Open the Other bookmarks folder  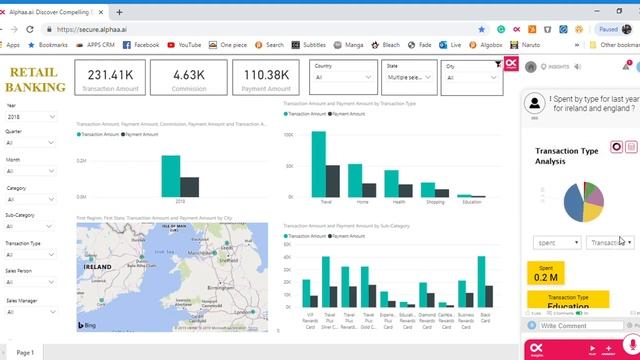(x=614, y=45)
